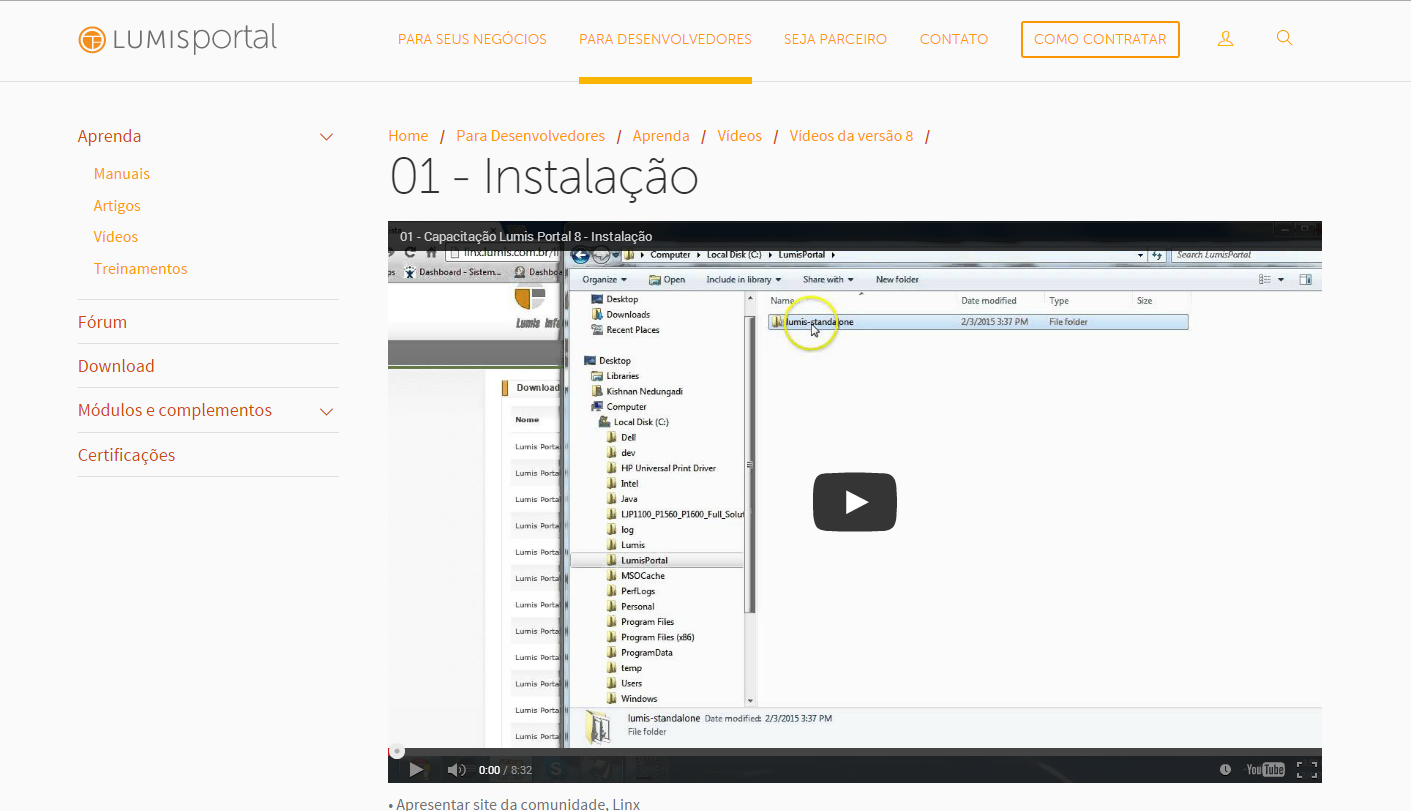Go to Artigos in the sidebar
Image resolution: width=1411 pixels, height=811 pixels.
pyautogui.click(x=117, y=206)
